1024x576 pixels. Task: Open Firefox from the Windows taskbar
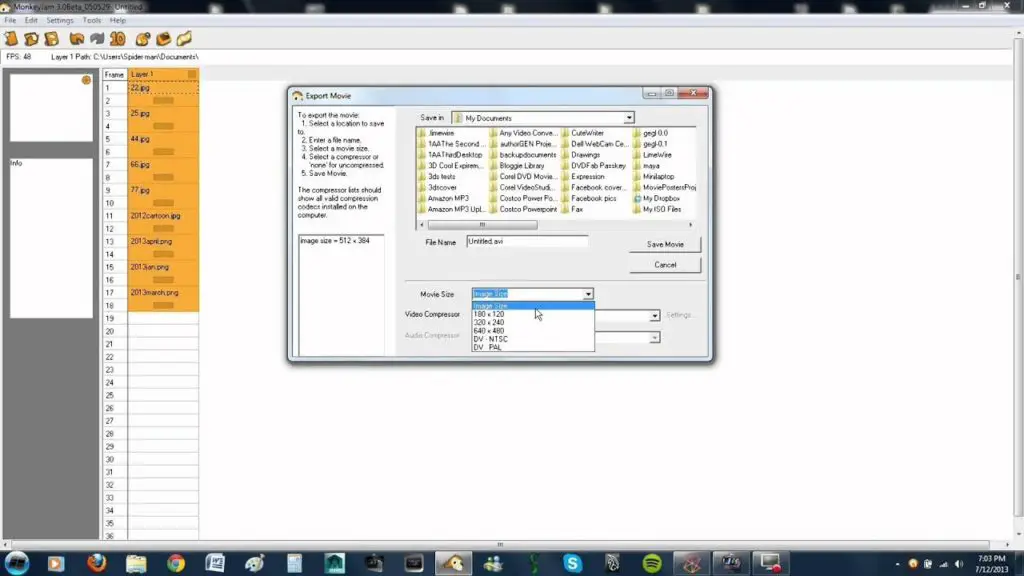tap(96, 562)
